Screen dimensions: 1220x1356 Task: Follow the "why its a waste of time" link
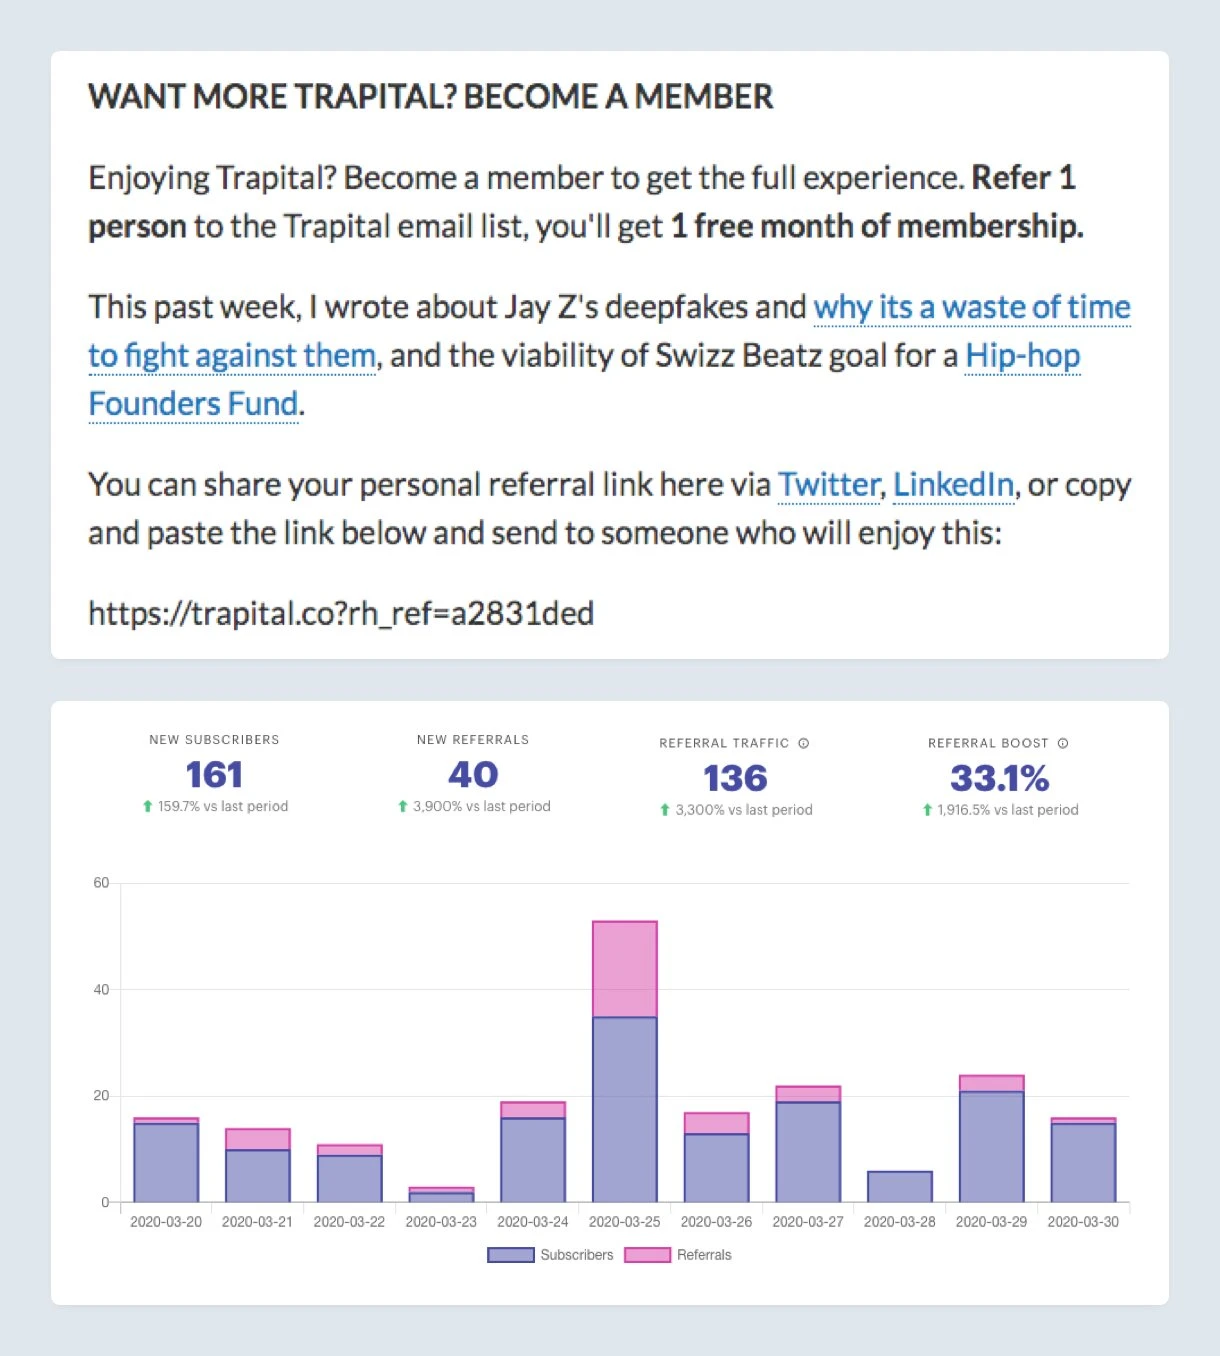tap(971, 307)
